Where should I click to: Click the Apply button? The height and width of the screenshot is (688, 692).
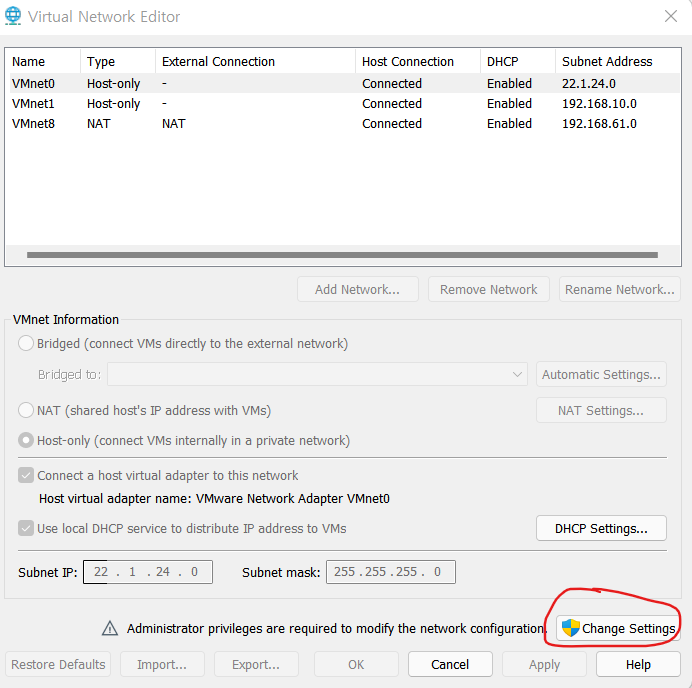544,664
